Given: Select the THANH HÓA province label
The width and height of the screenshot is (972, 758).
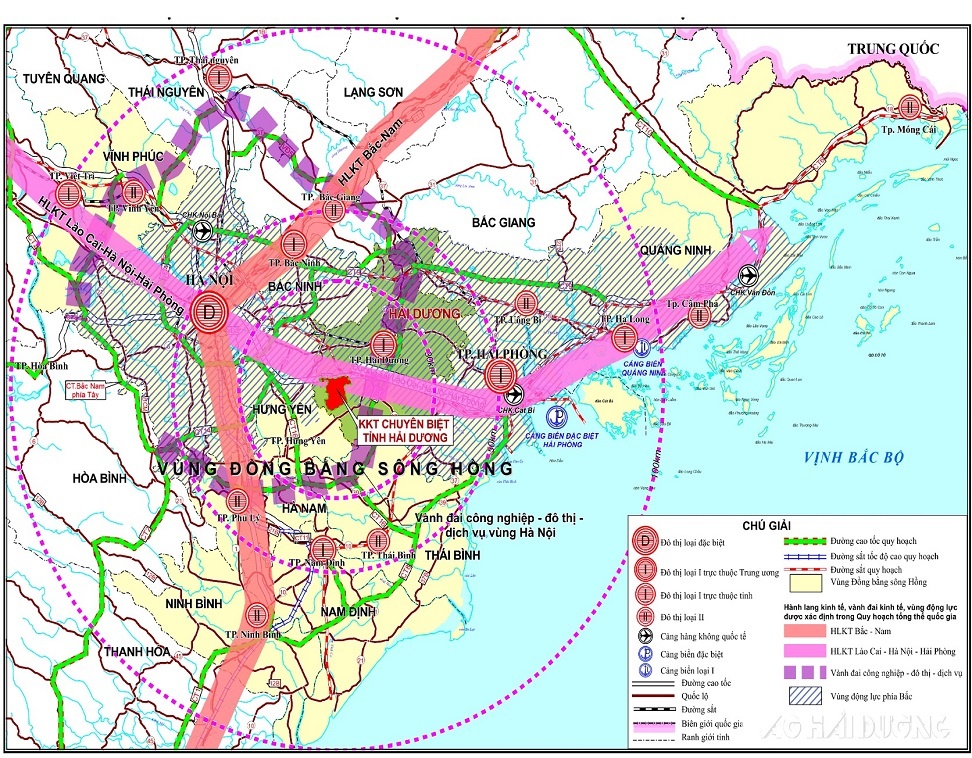Looking at the screenshot, I should tap(136, 651).
